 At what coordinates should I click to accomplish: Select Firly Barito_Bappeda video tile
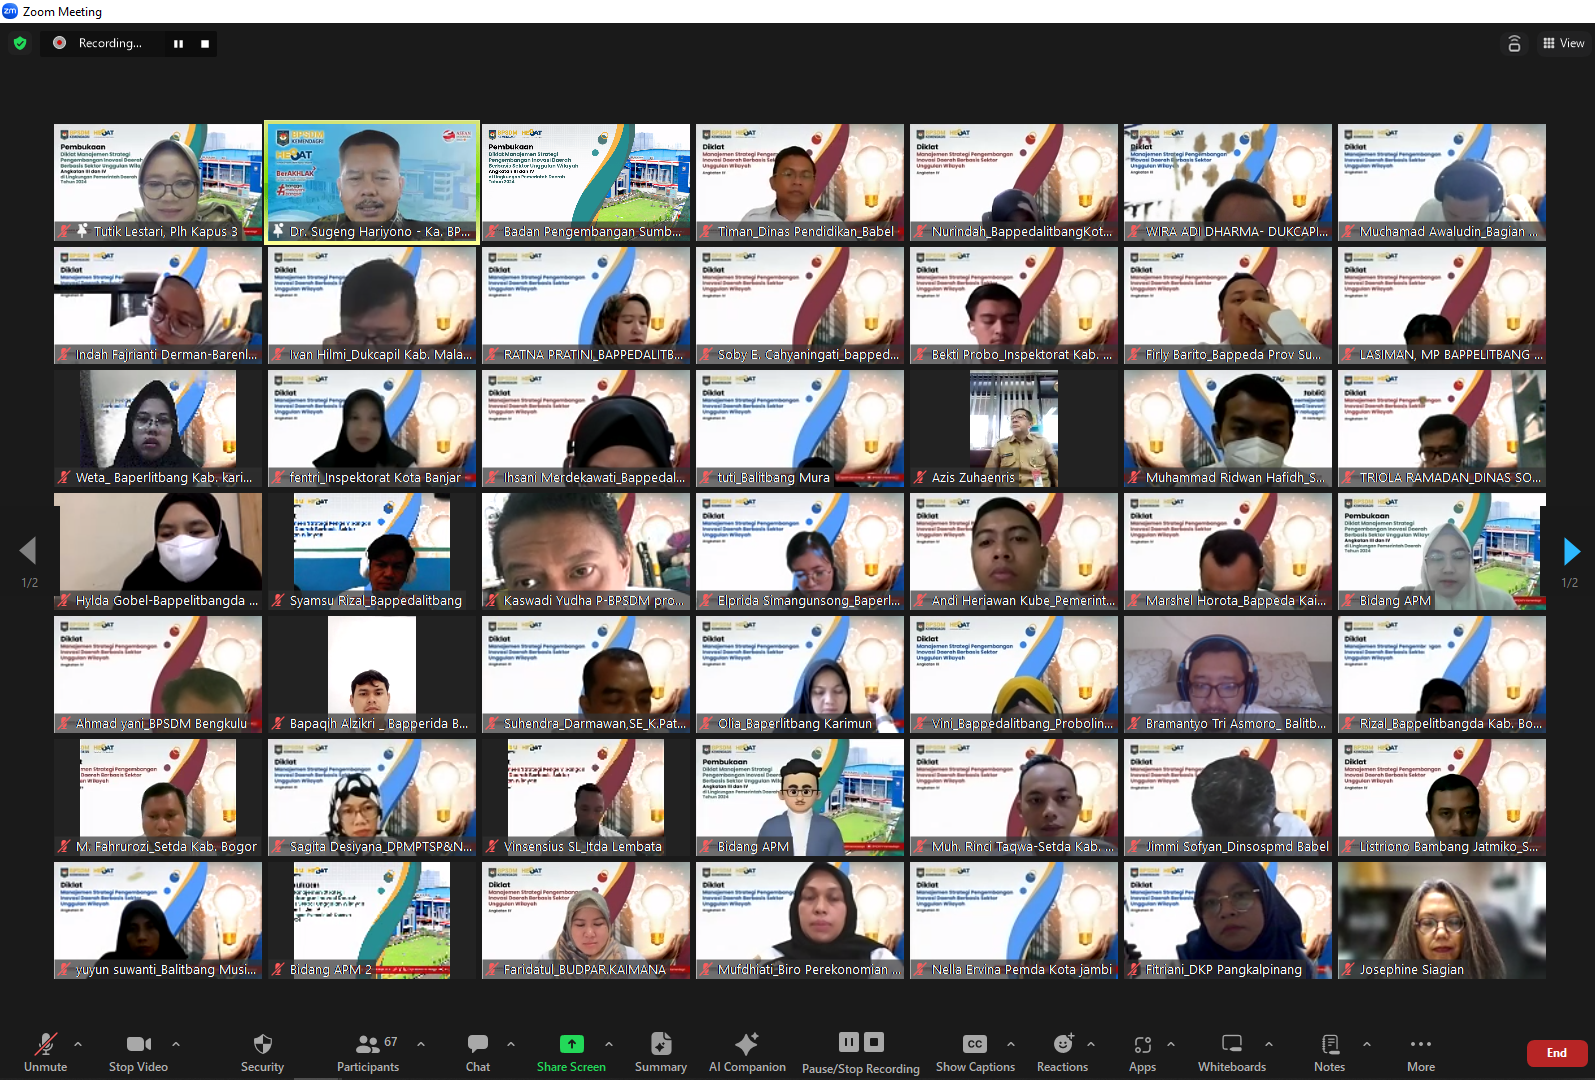pyautogui.click(x=1228, y=305)
